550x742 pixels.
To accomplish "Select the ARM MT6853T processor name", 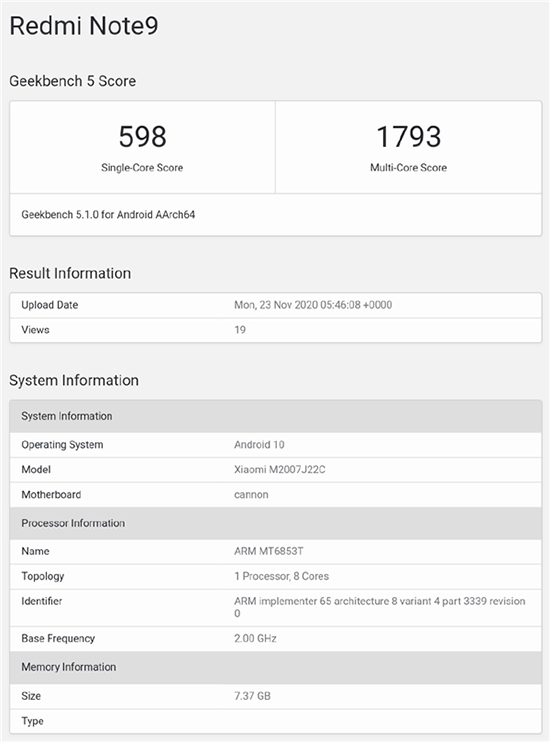I will 269,551.
